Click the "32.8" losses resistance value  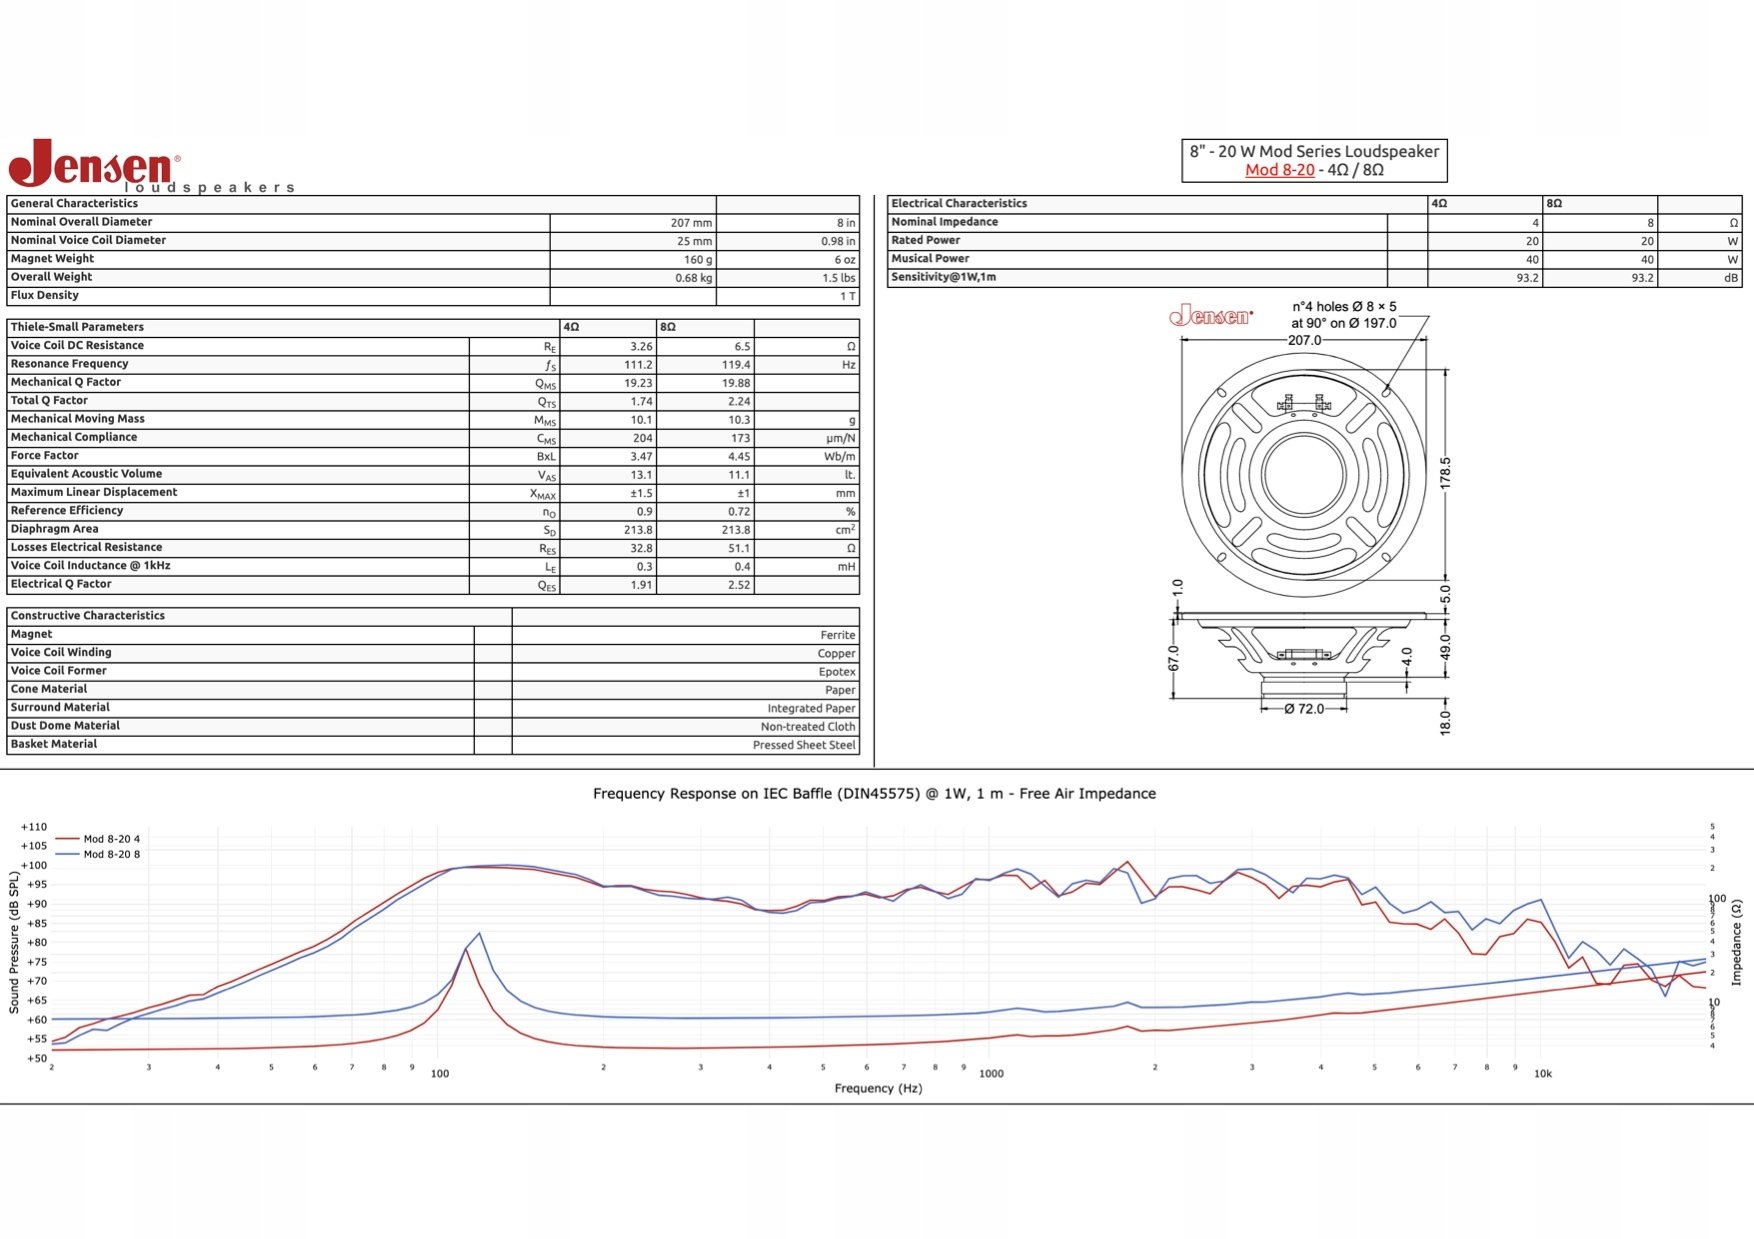[641, 549]
